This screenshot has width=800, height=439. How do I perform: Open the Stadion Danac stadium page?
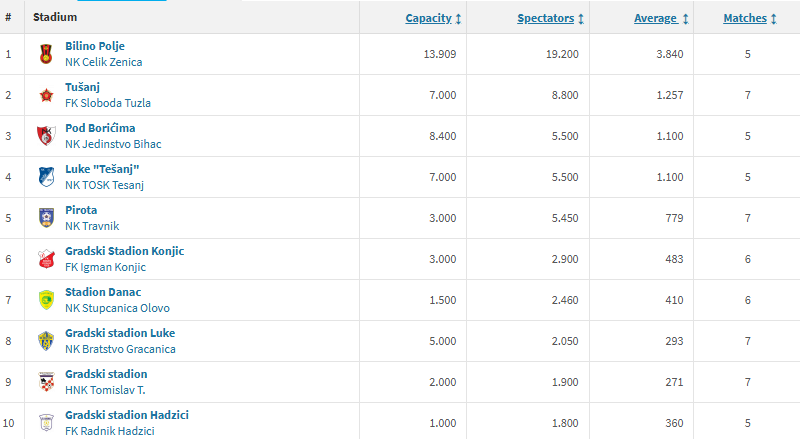[103, 292]
